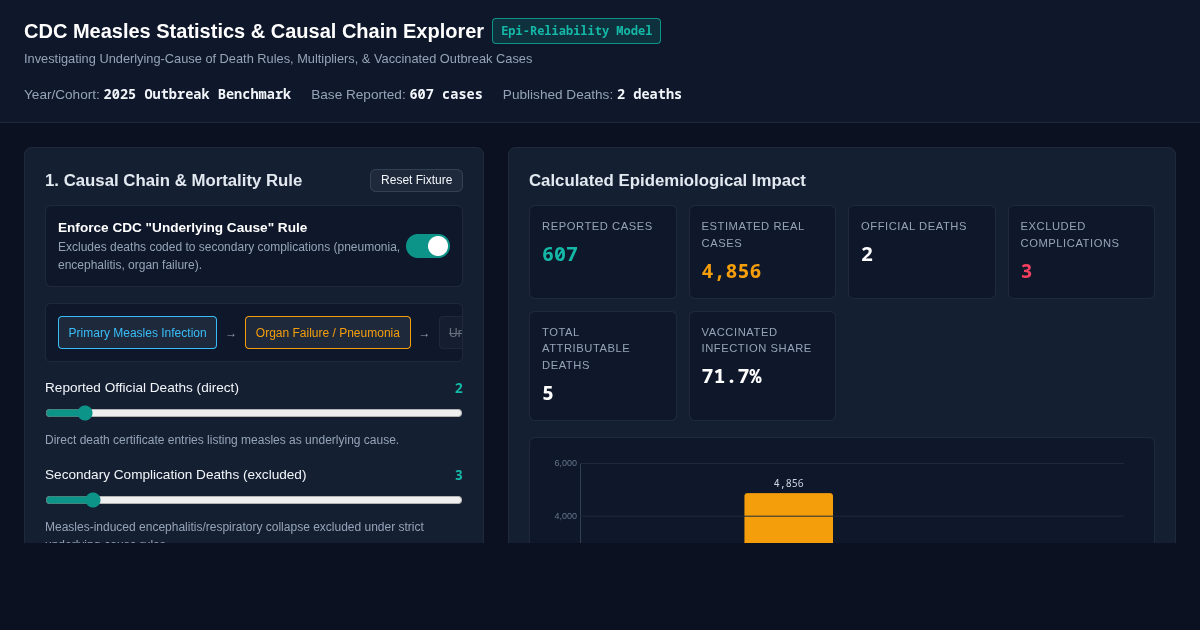Toggle the Enforce CDC Underlying Cause rule switch

(x=428, y=246)
